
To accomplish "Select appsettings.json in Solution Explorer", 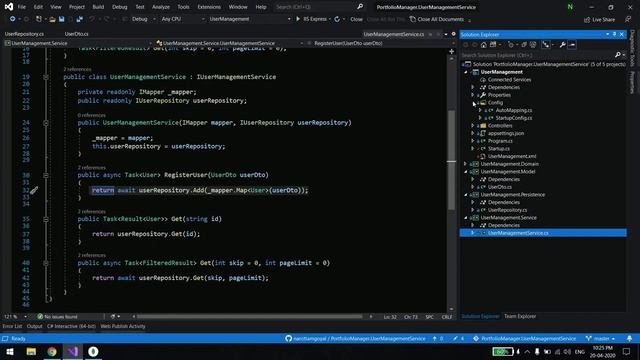I will tap(506, 133).
